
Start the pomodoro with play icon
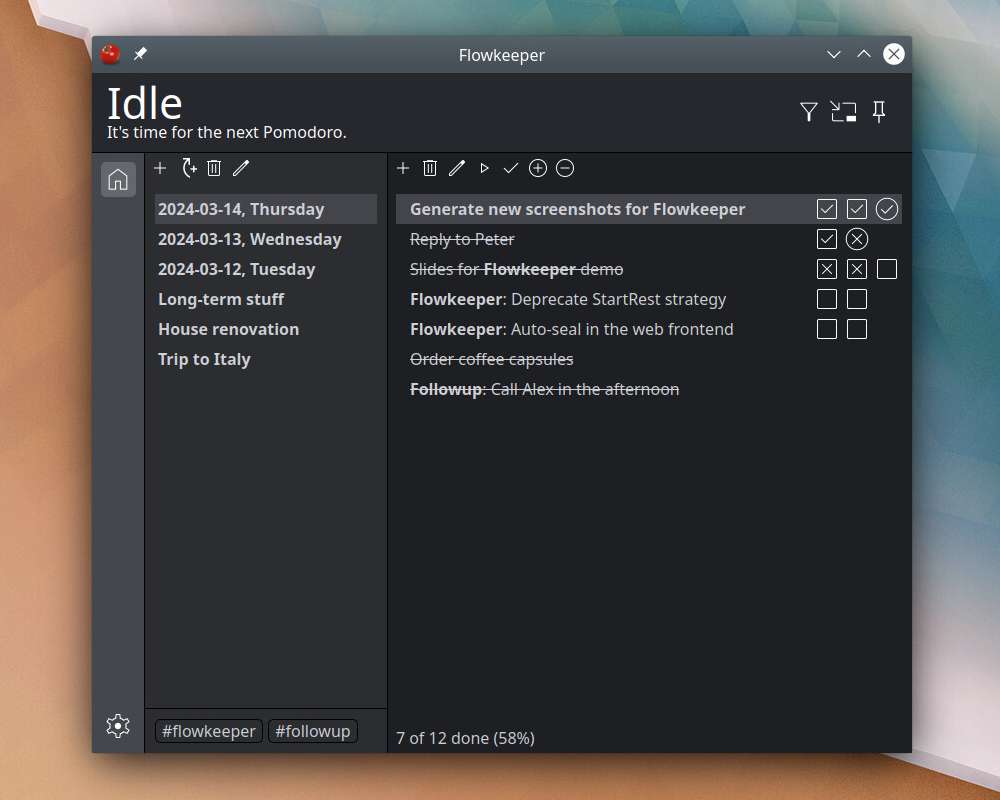pos(484,168)
